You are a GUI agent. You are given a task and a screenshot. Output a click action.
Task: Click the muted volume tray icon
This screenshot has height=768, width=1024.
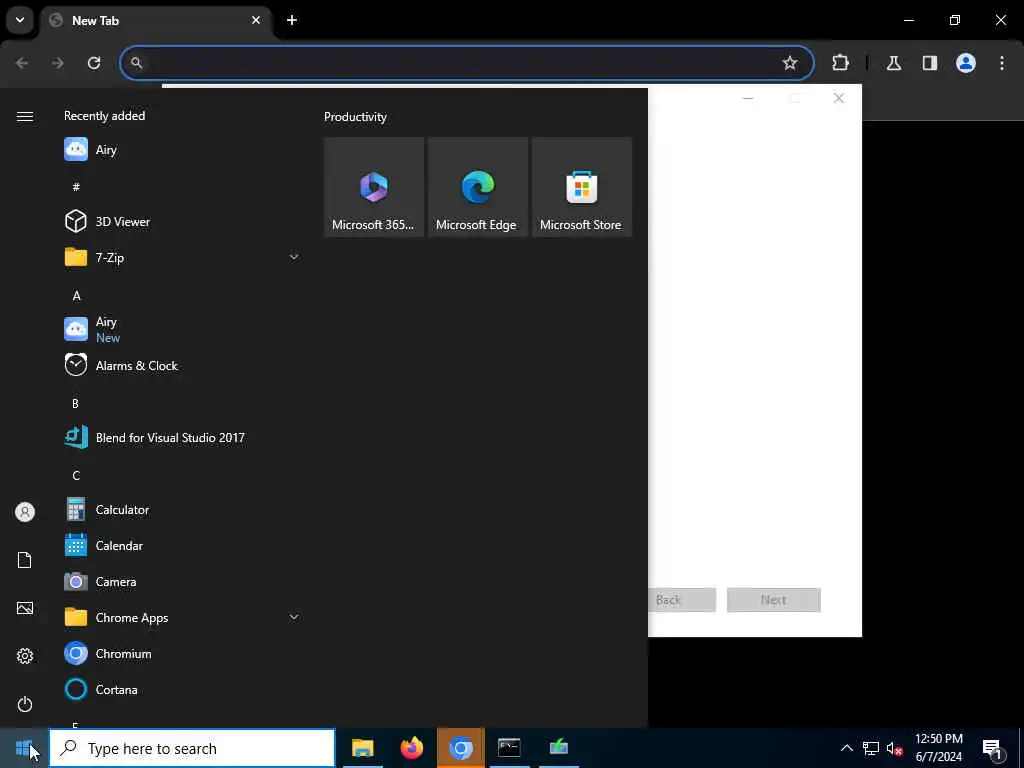pyautogui.click(x=894, y=748)
